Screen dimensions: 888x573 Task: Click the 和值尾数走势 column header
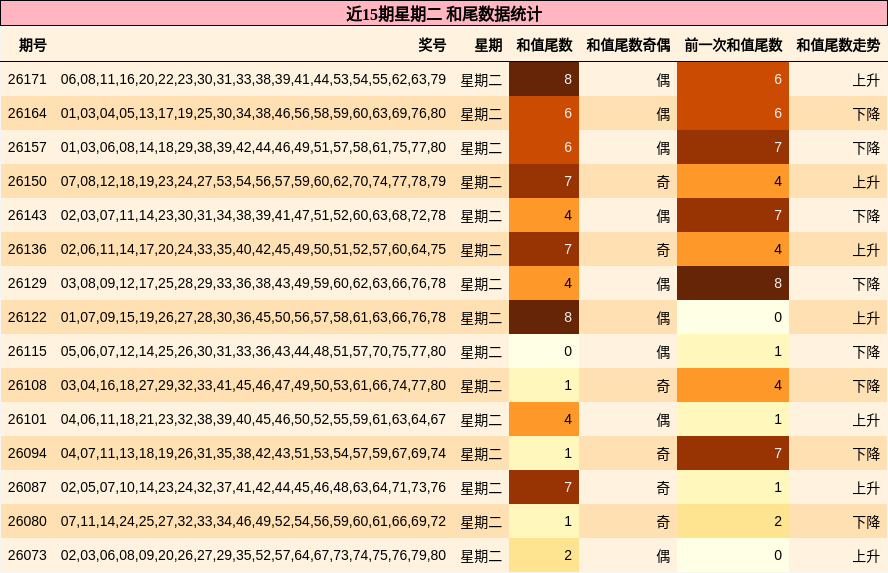(x=838, y=45)
